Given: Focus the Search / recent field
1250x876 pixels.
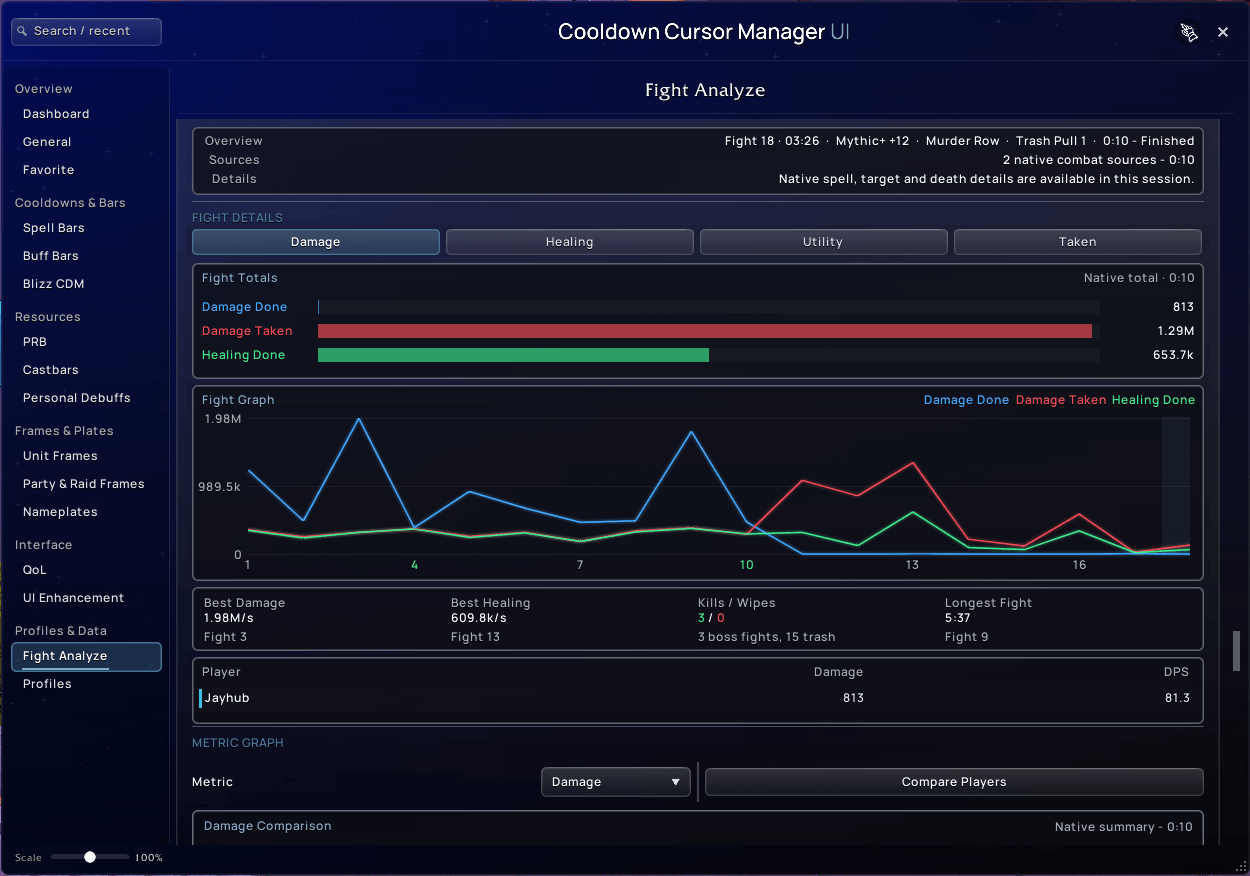Looking at the screenshot, I should pos(86,31).
